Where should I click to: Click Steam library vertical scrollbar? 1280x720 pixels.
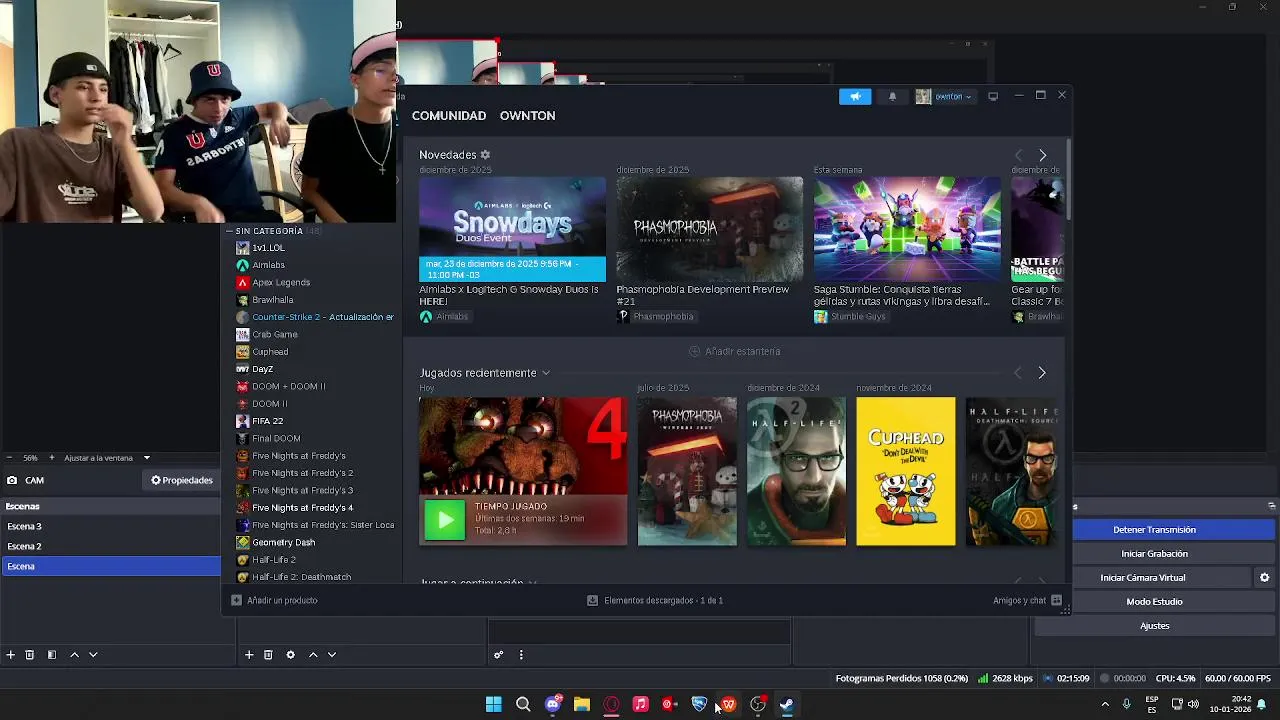point(1068,180)
